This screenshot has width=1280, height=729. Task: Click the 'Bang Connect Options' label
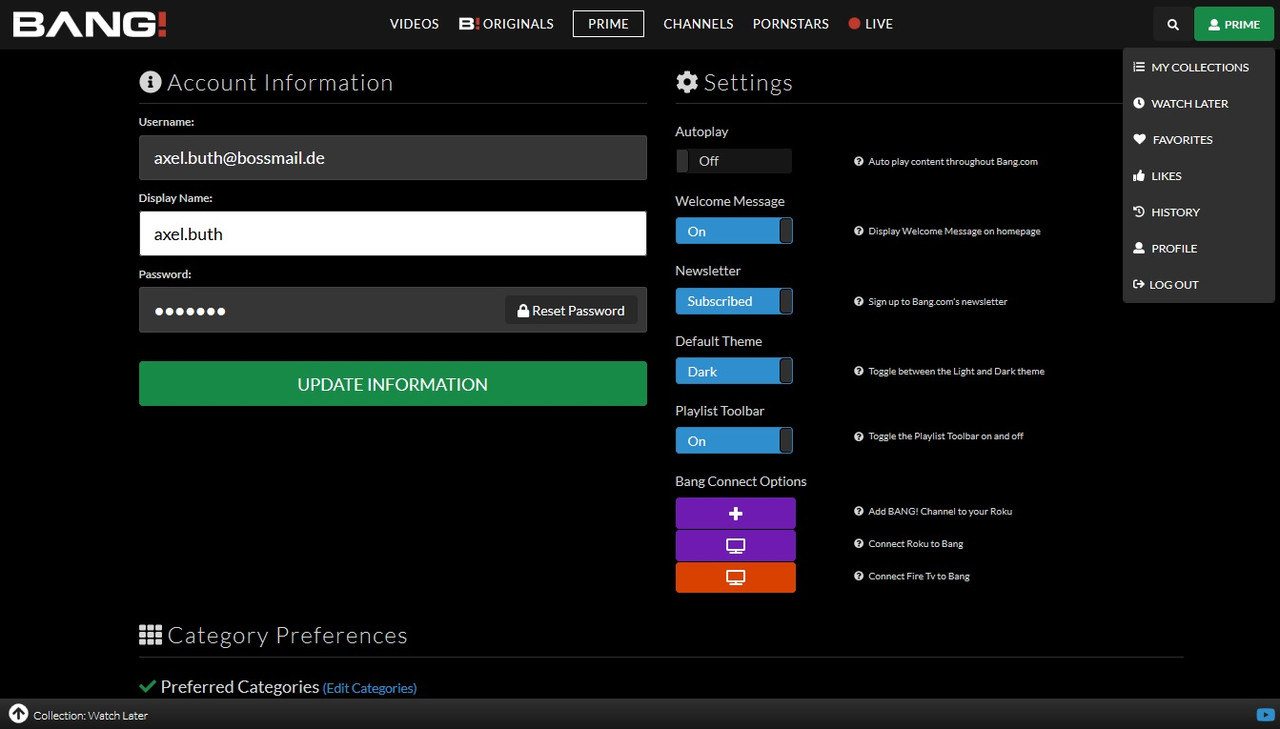tap(741, 481)
